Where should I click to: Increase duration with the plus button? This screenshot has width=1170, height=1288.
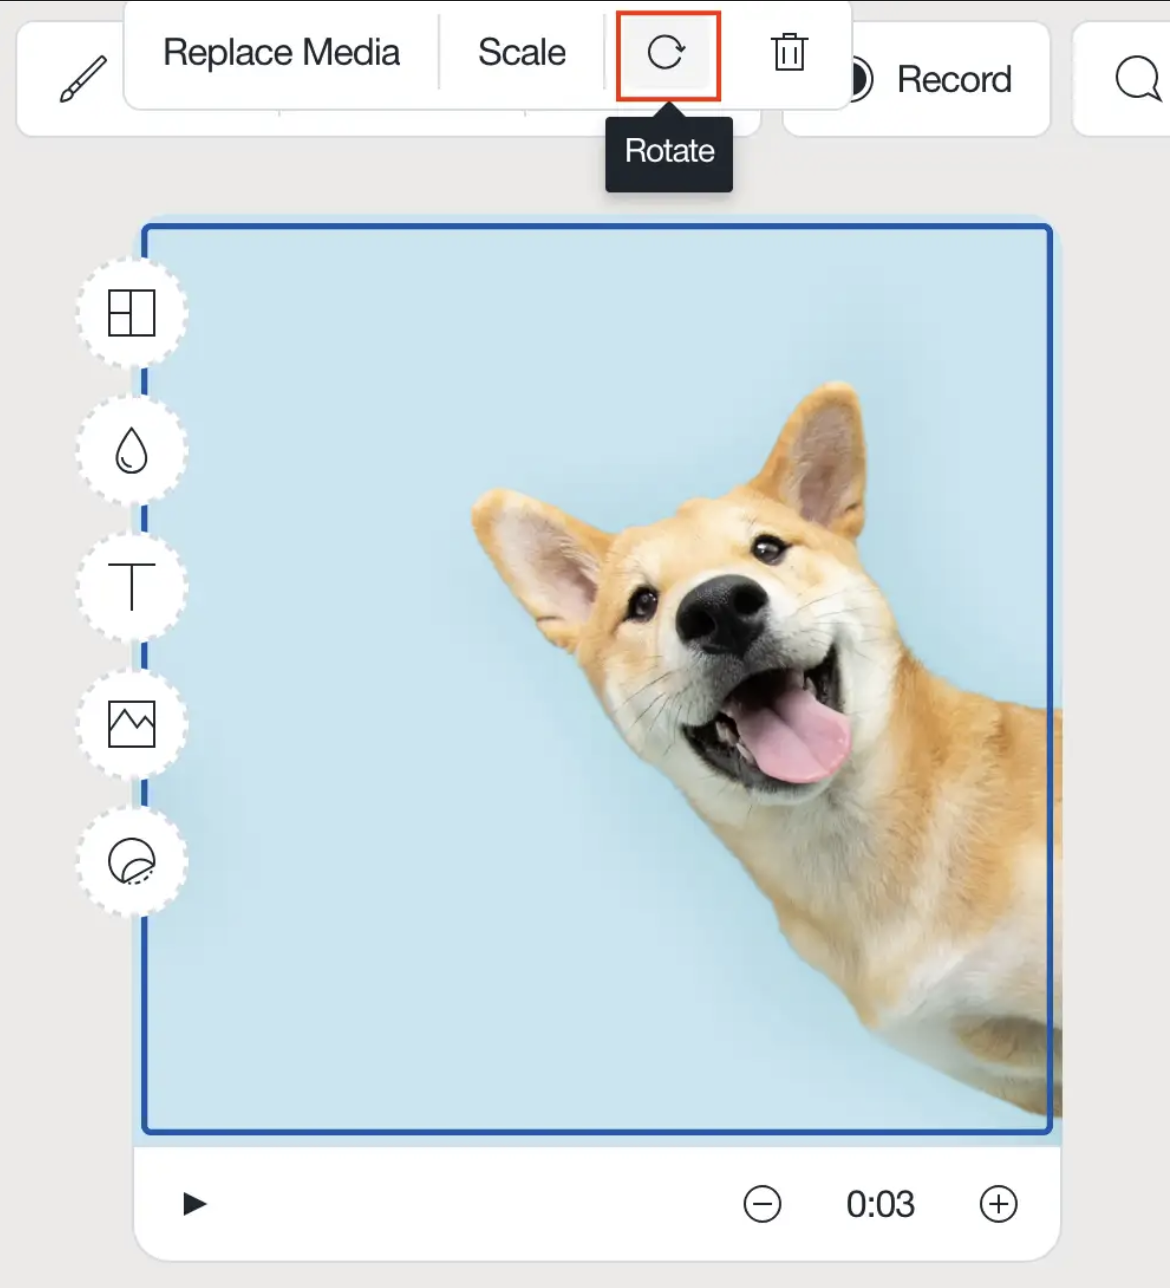pyautogui.click(x=998, y=1204)
